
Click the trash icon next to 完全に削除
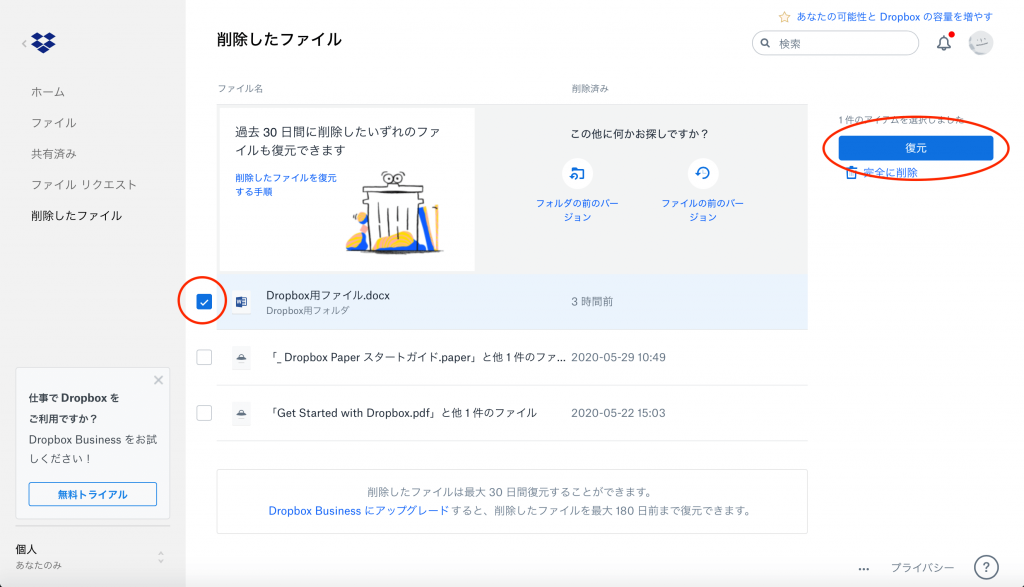click(x=851, y=172)
